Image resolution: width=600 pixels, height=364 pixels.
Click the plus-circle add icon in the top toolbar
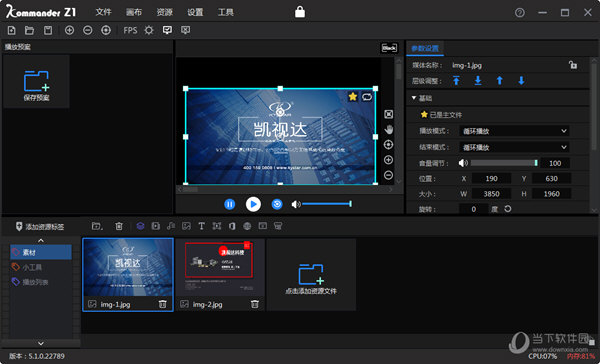[x=69, y=30]
